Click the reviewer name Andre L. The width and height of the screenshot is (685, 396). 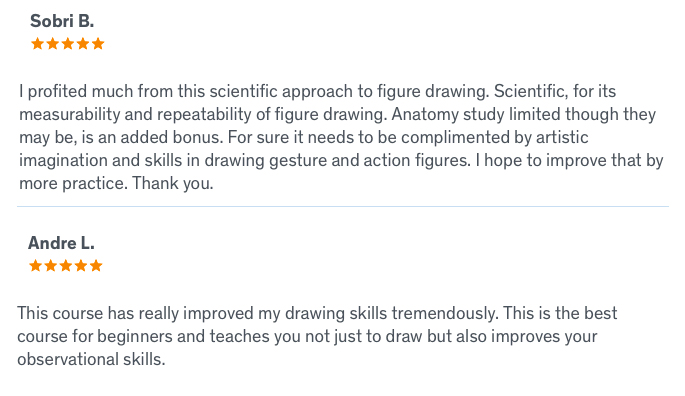61,243
